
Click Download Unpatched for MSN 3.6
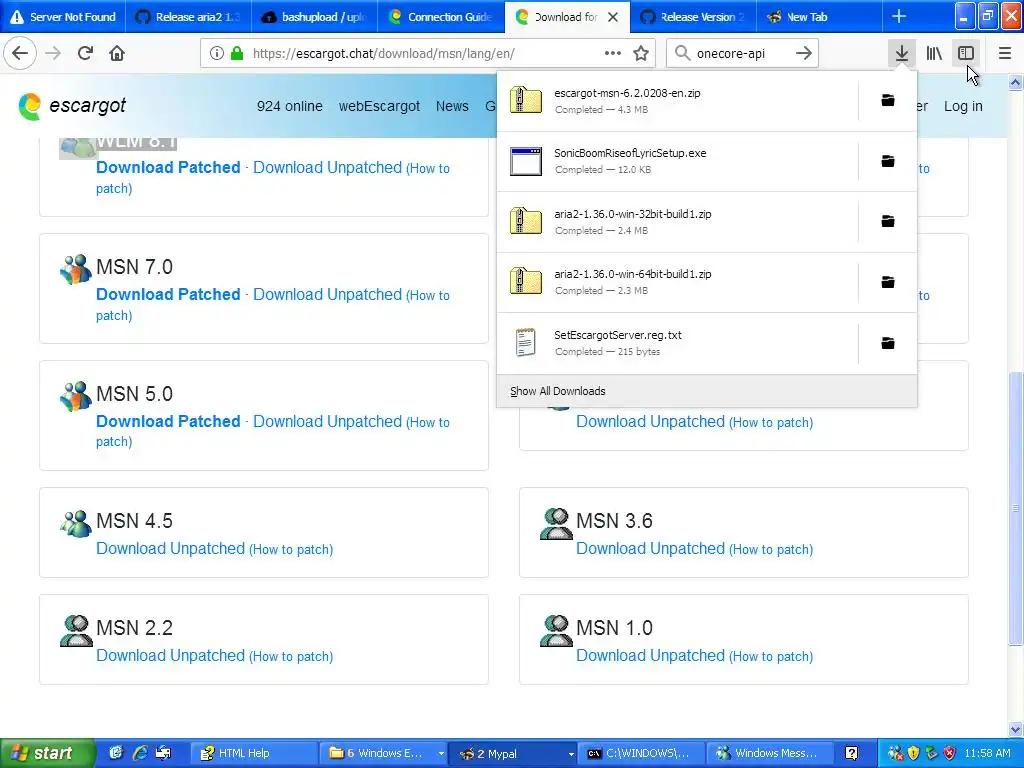650,549
